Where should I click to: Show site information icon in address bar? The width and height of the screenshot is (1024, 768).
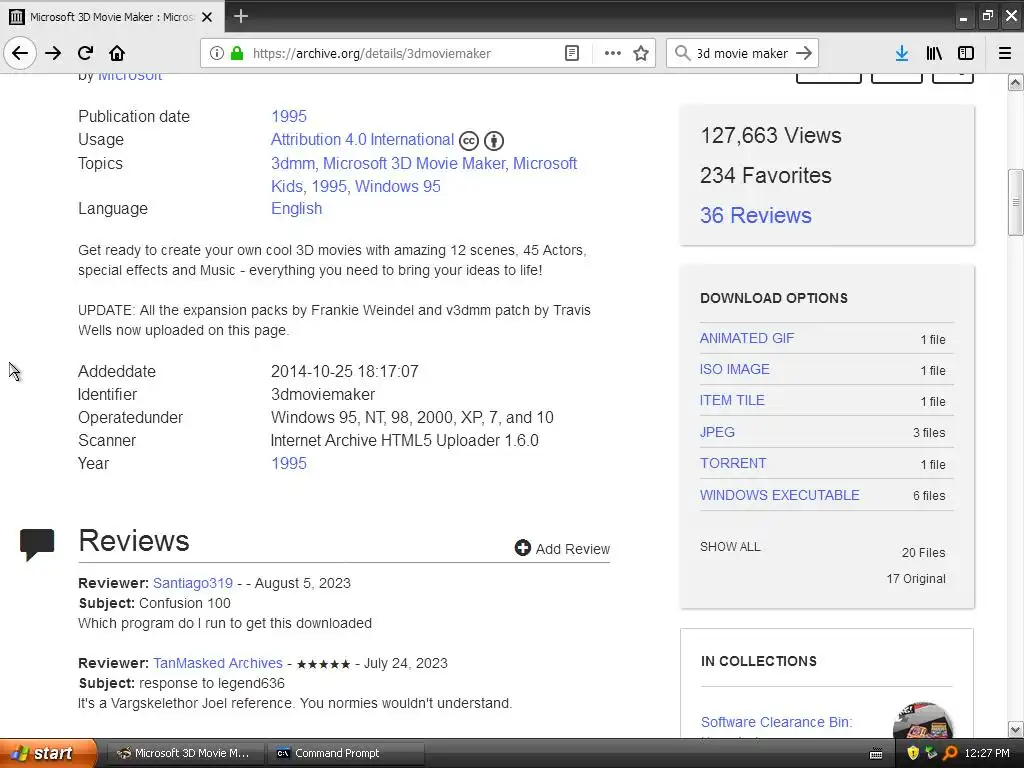(x=216, y=53)
